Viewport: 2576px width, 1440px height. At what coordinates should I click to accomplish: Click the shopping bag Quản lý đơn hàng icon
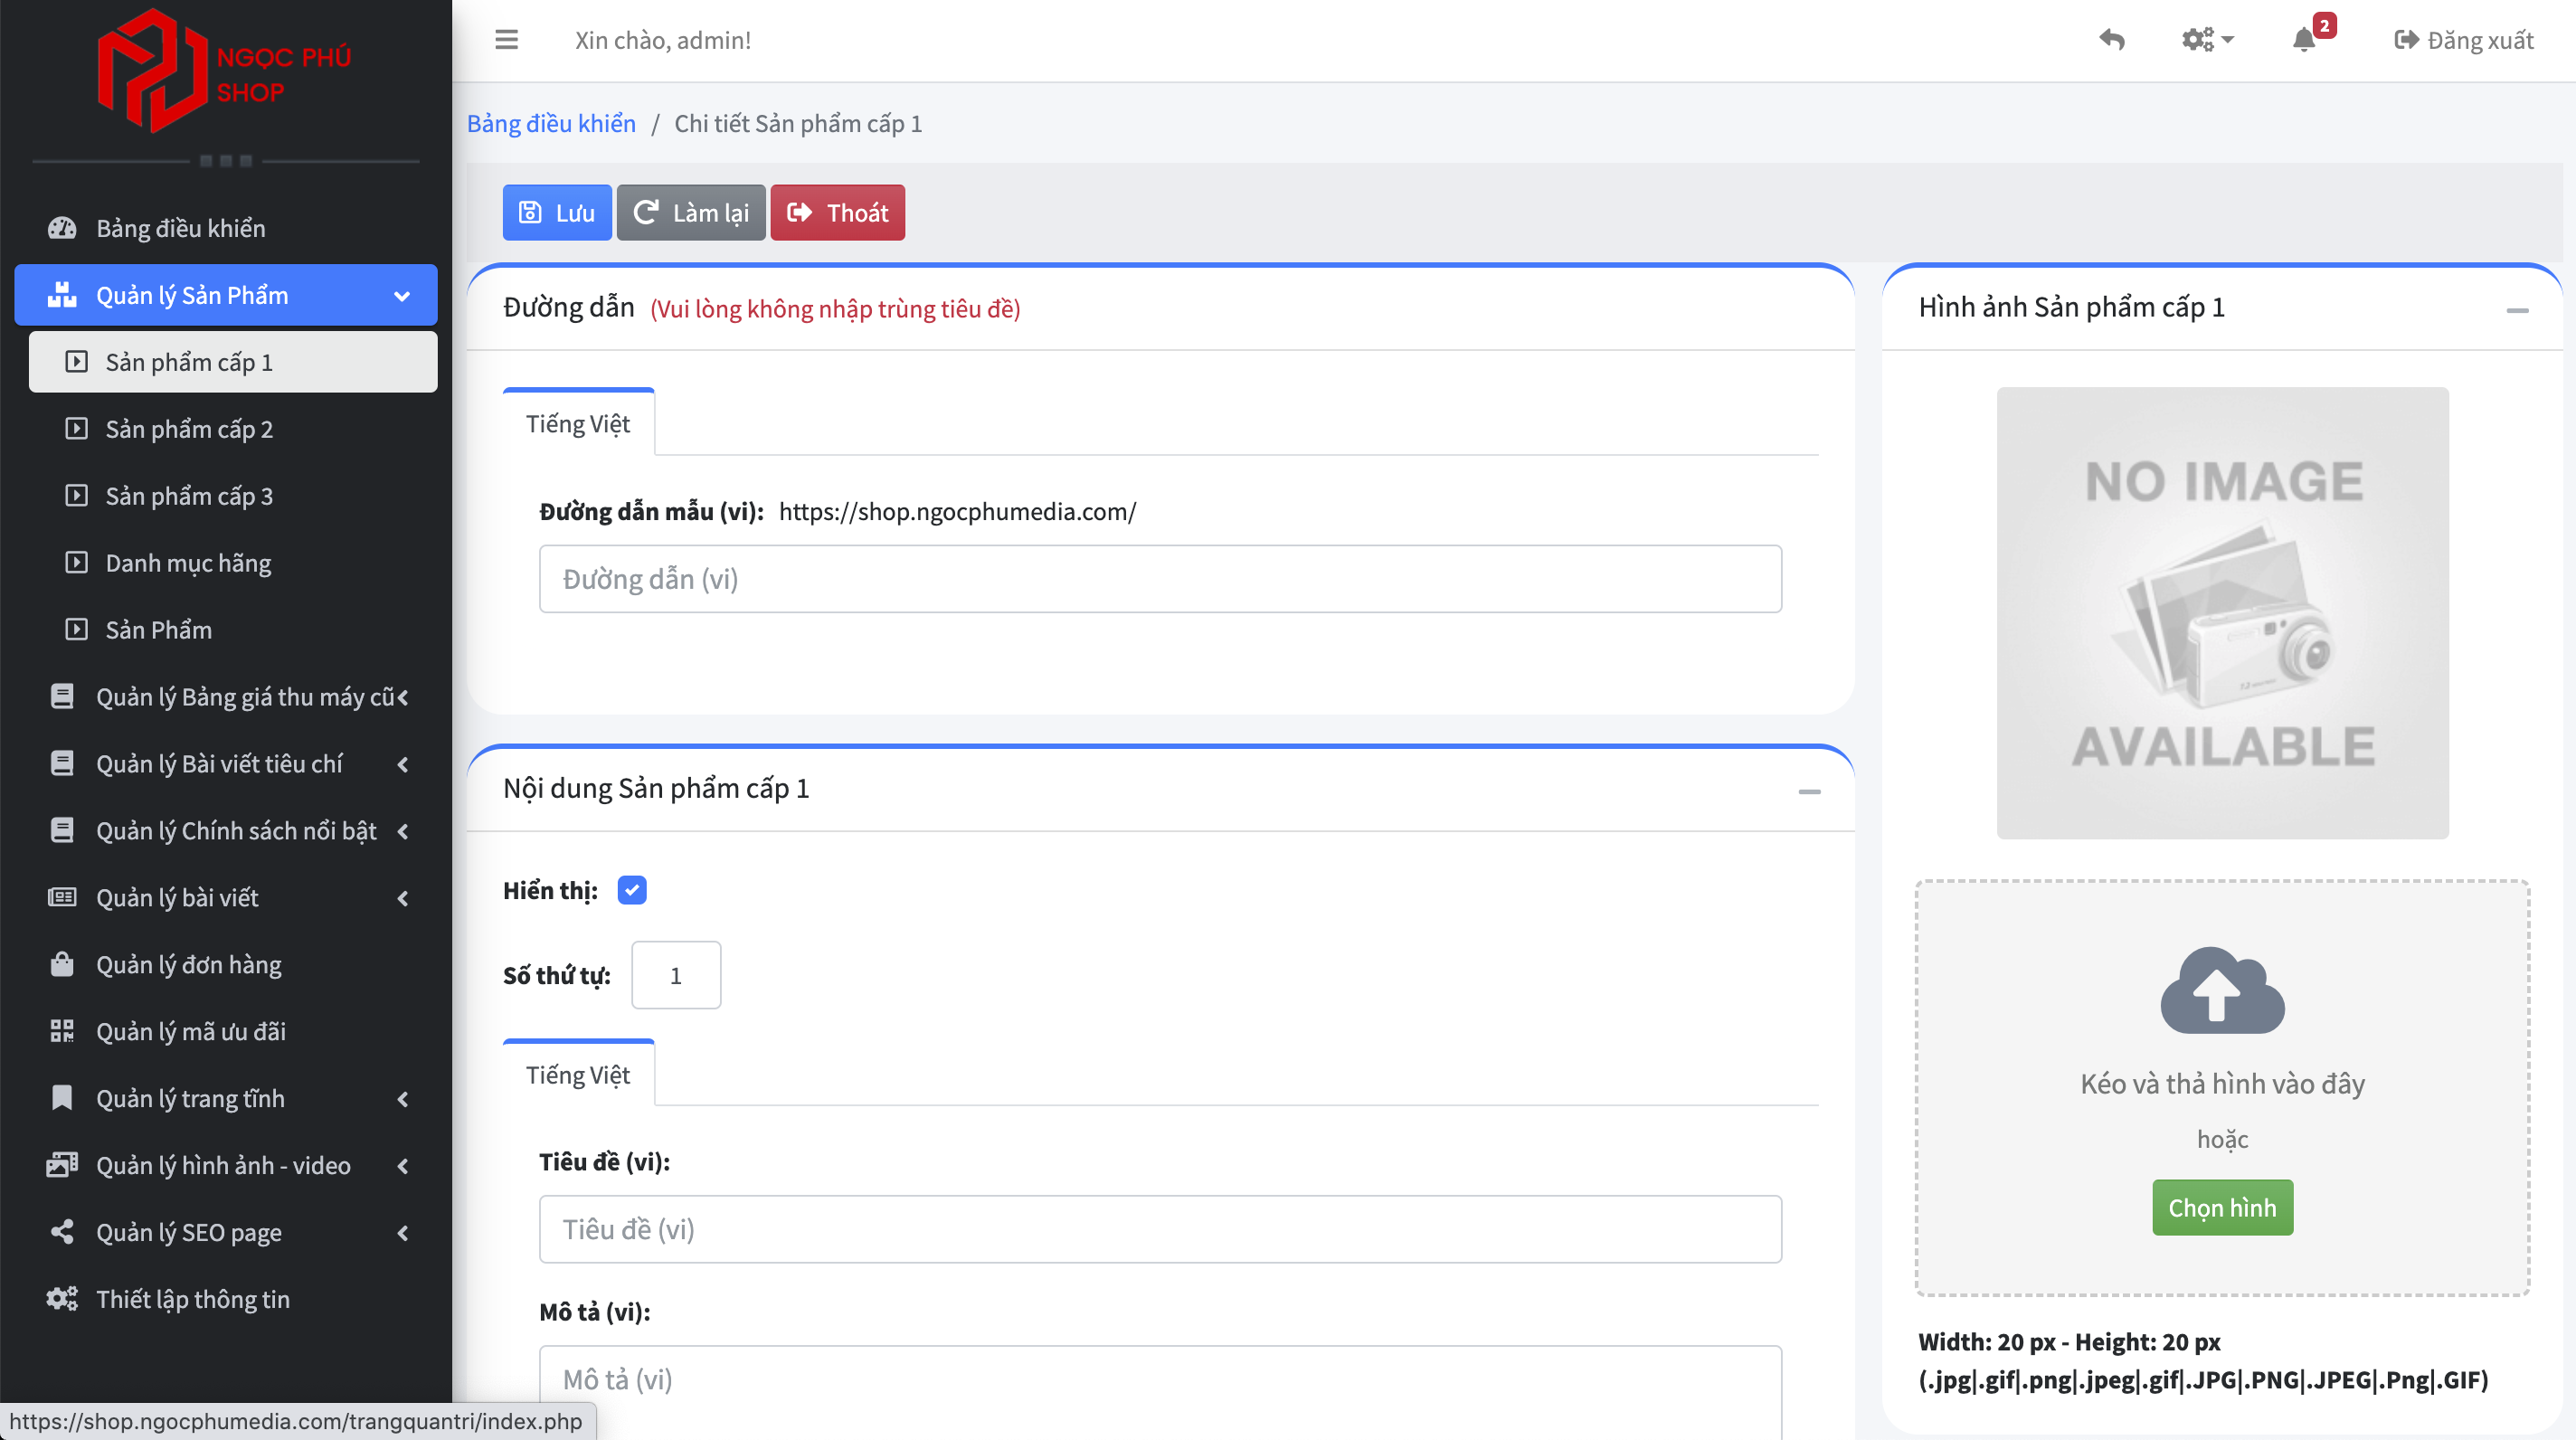[x=62, y=964]
